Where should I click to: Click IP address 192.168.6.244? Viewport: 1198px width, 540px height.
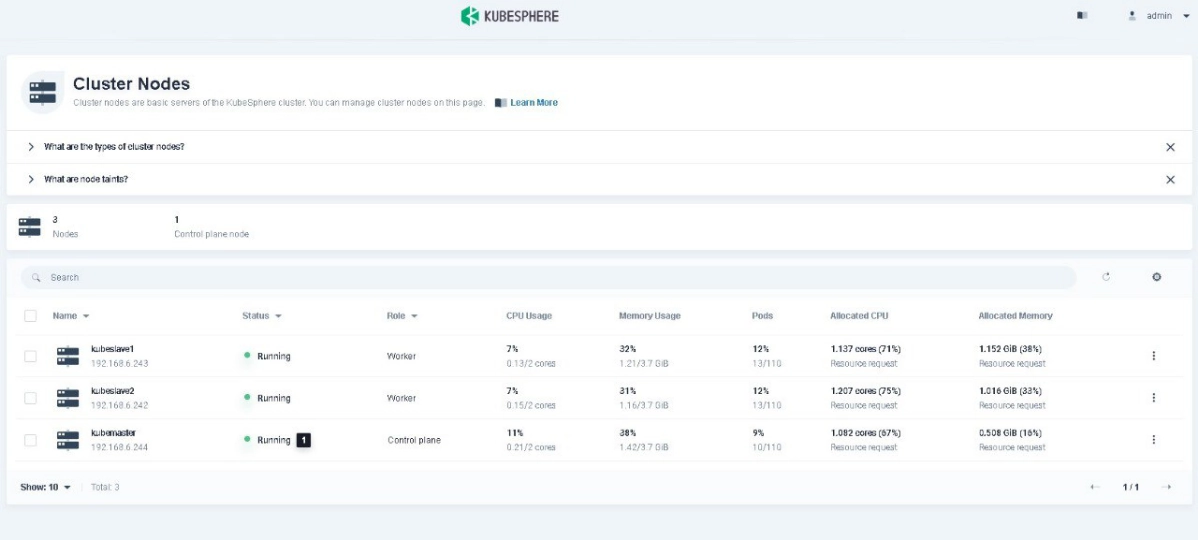[119, 448]
